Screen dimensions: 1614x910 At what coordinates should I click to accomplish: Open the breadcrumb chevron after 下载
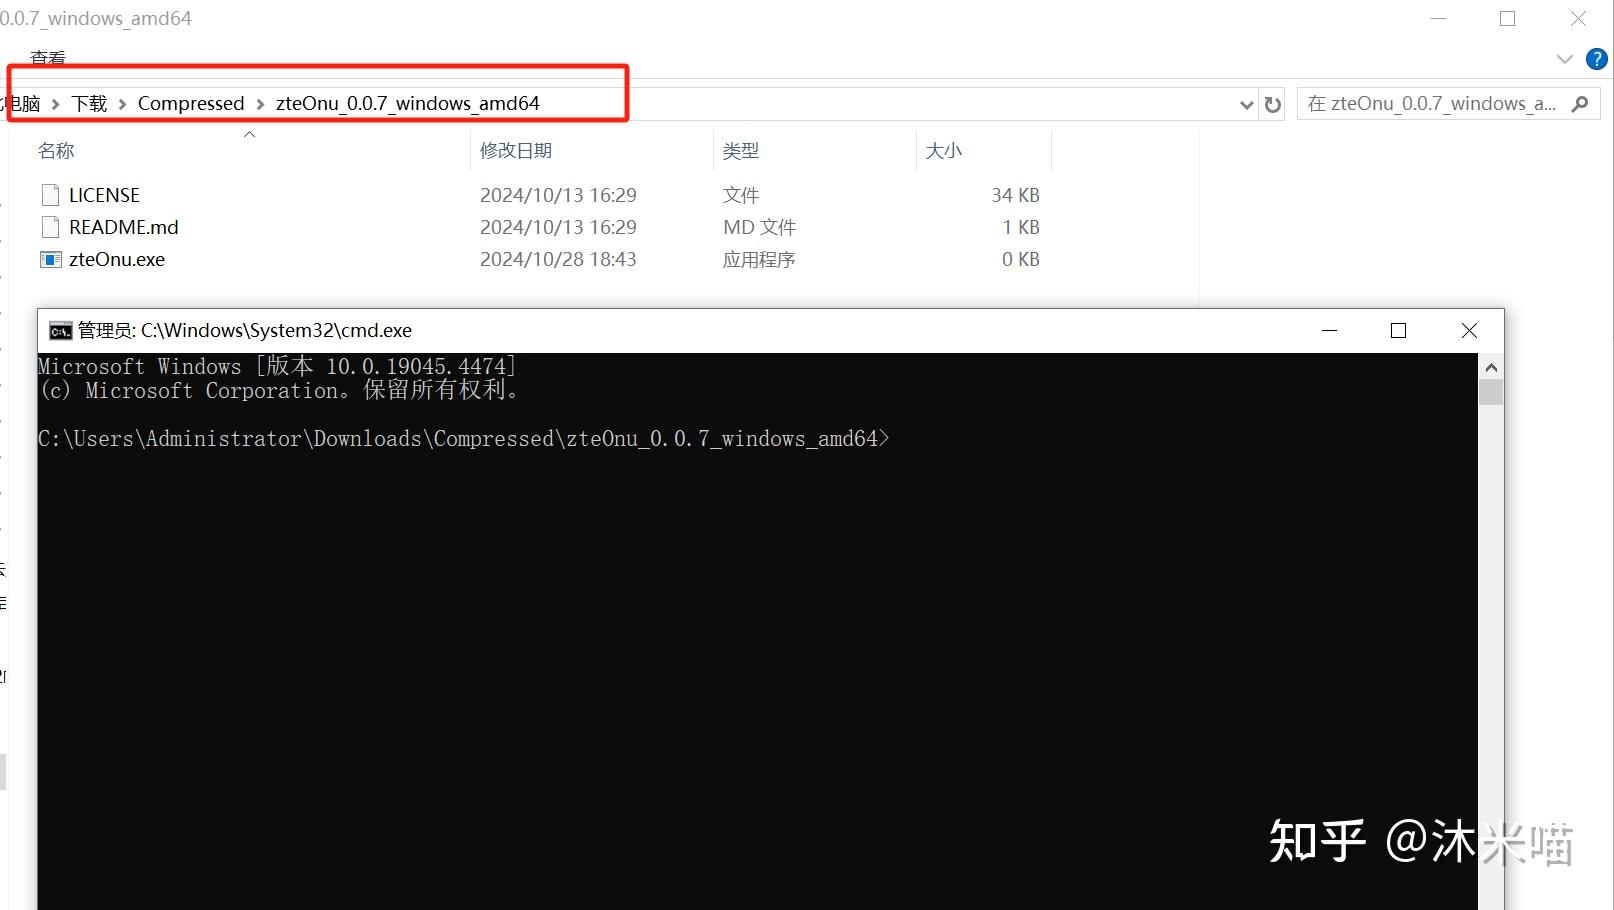click(121, 103)
